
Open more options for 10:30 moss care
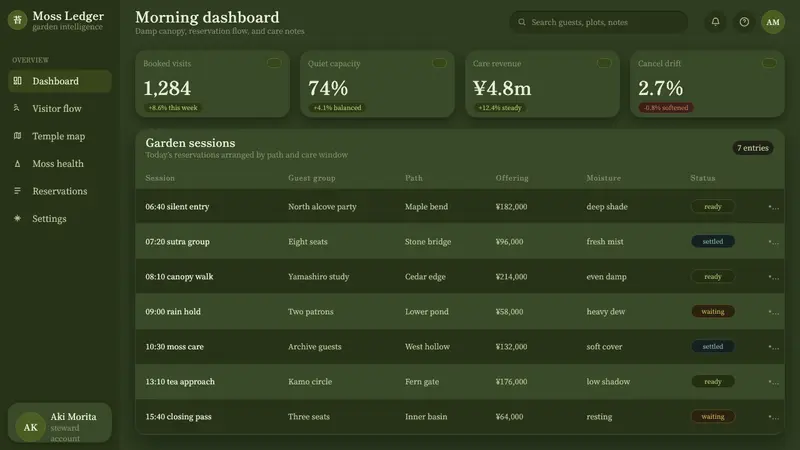coord(773,346)
